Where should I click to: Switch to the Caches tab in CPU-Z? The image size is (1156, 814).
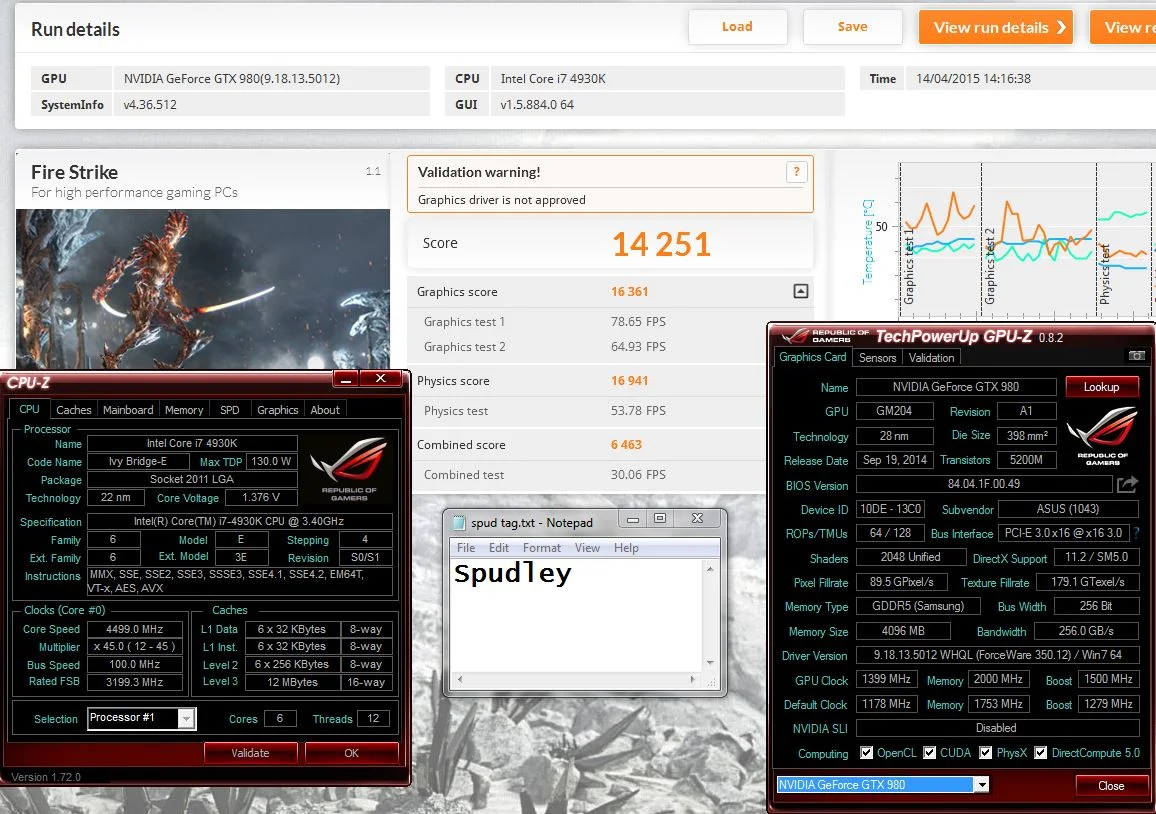point(74,410)
